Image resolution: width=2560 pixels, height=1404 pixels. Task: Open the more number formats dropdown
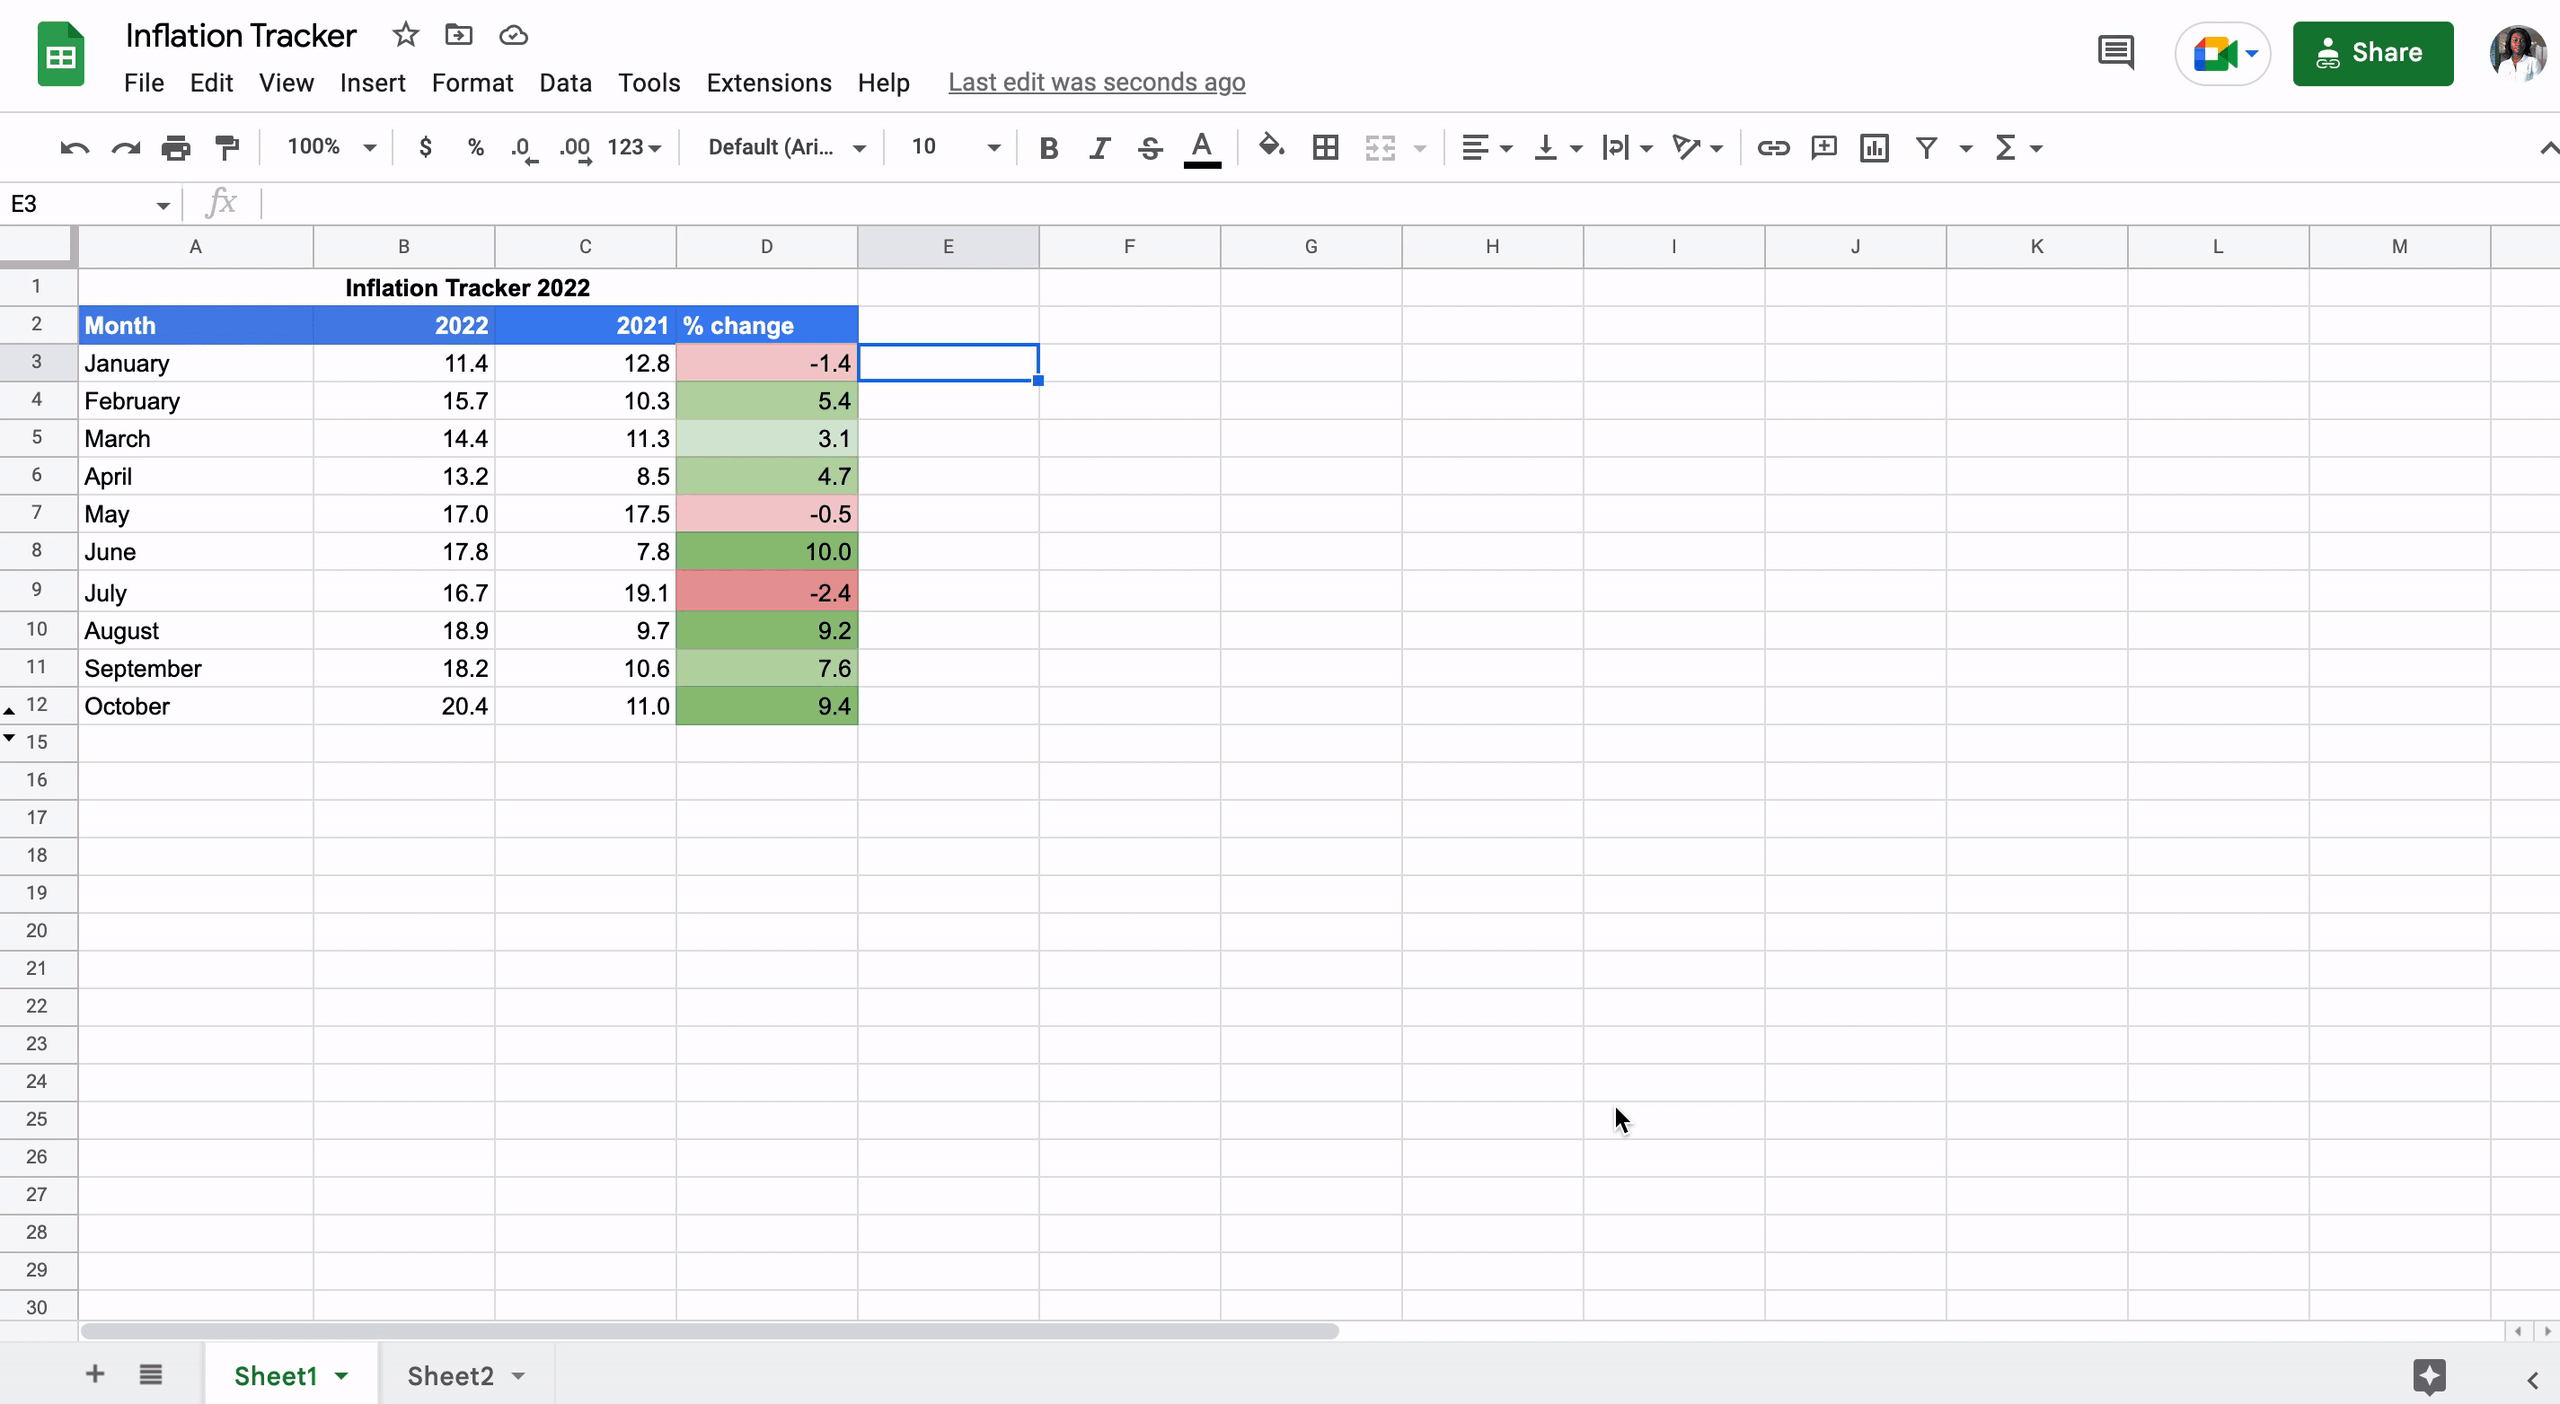click(634, 147)
